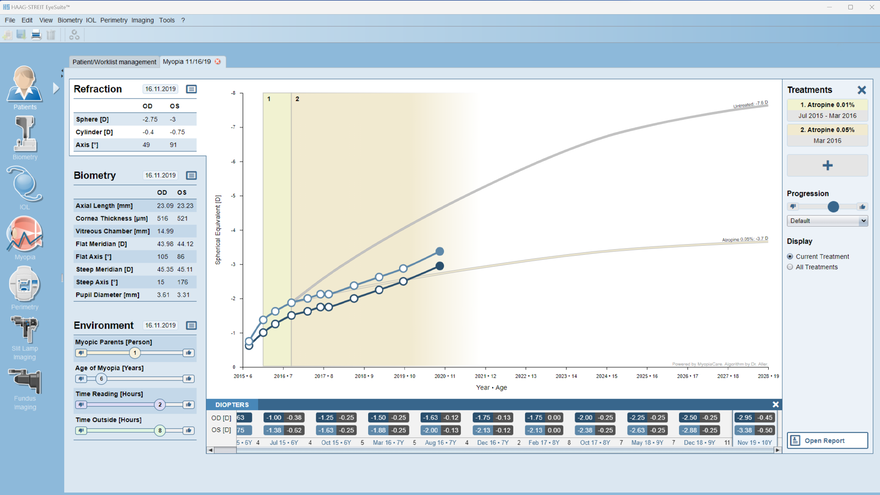Open the IOL module icon

(25, 186)
